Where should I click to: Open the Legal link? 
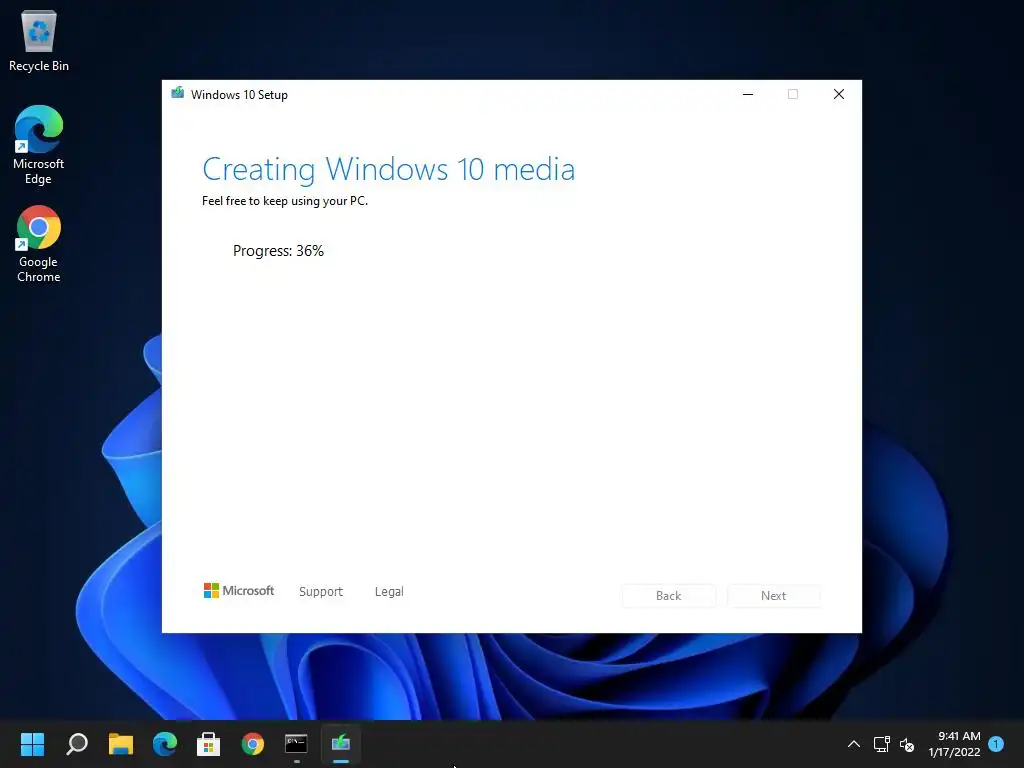coord(389,592)
